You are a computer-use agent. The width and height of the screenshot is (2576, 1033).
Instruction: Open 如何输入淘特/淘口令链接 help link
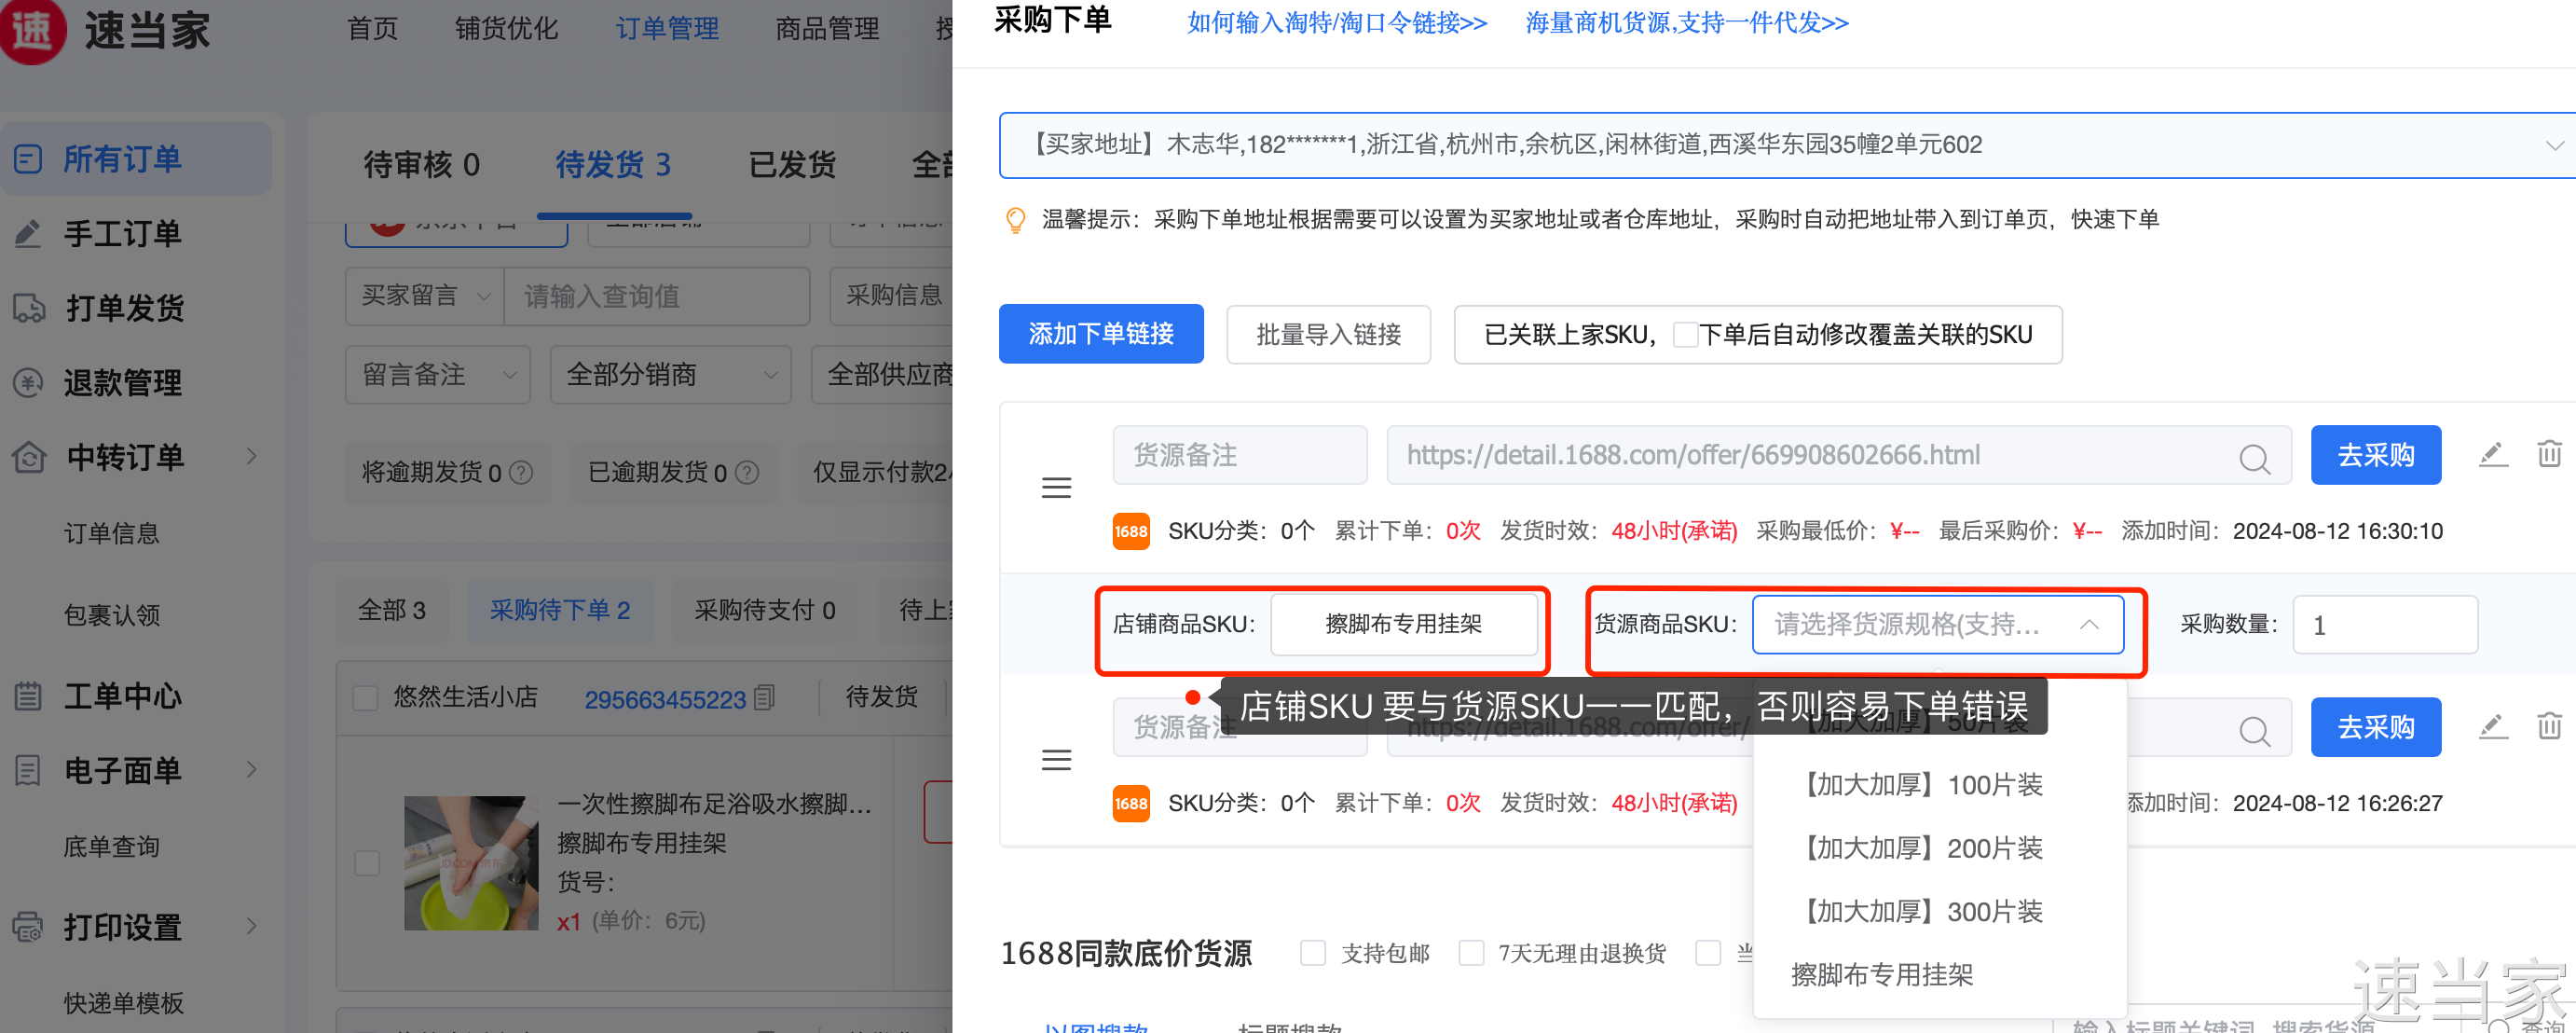(x=1336, y=23)
